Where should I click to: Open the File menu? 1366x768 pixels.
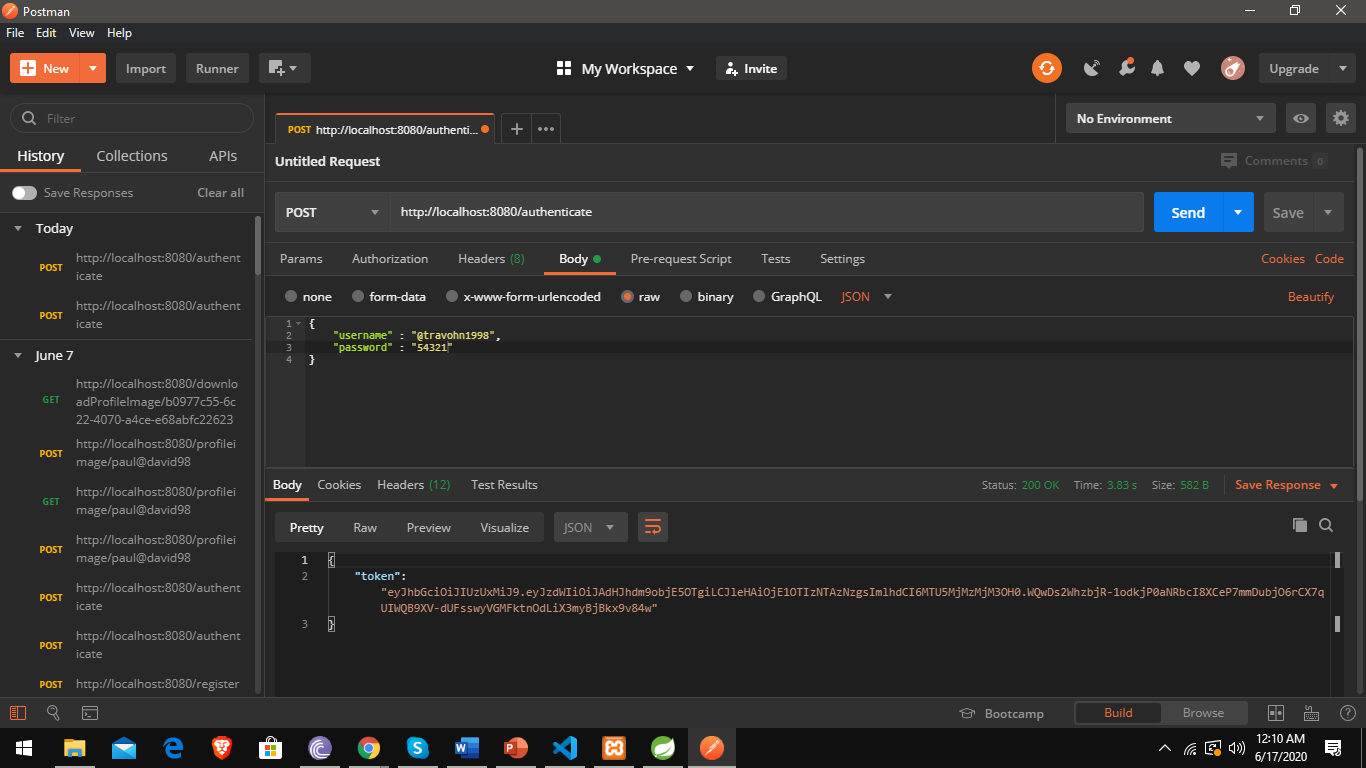pyautogui.click(x=15, y=33)
